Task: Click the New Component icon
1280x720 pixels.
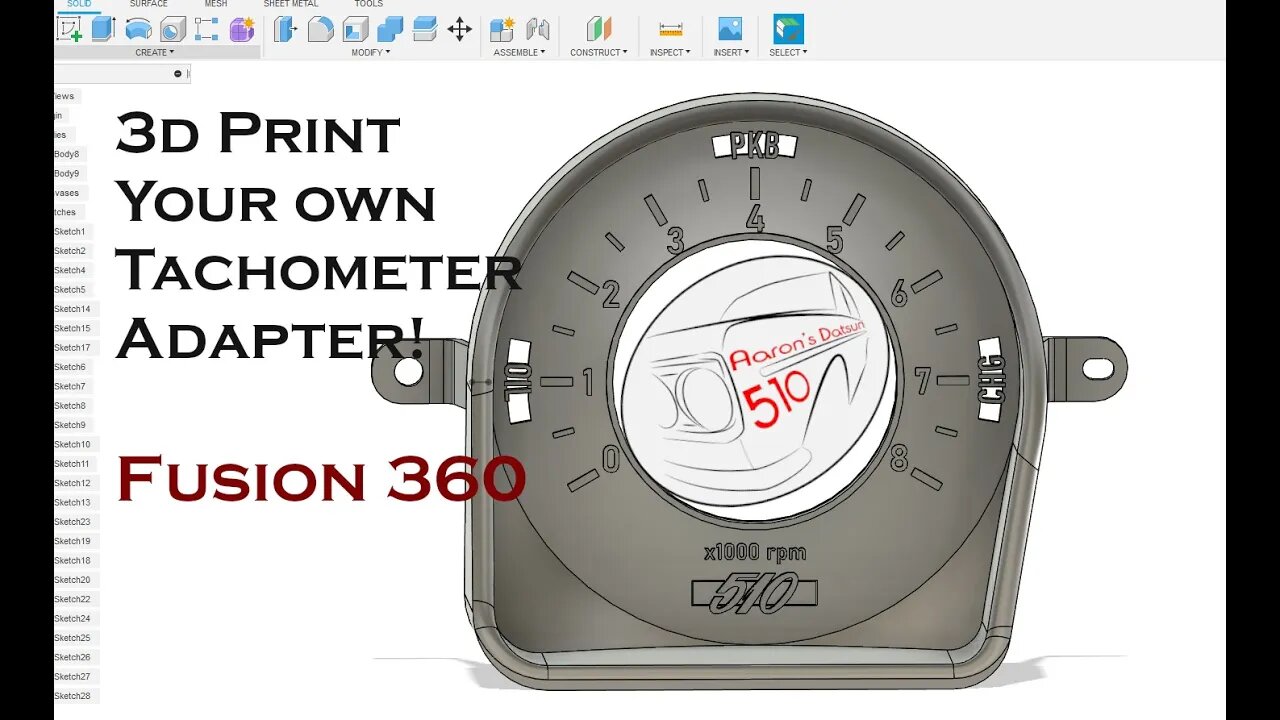Action: tap(502, 29)
